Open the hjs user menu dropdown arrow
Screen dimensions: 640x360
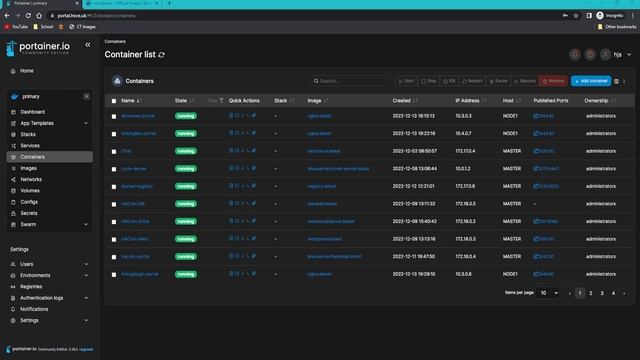[629, 54]
